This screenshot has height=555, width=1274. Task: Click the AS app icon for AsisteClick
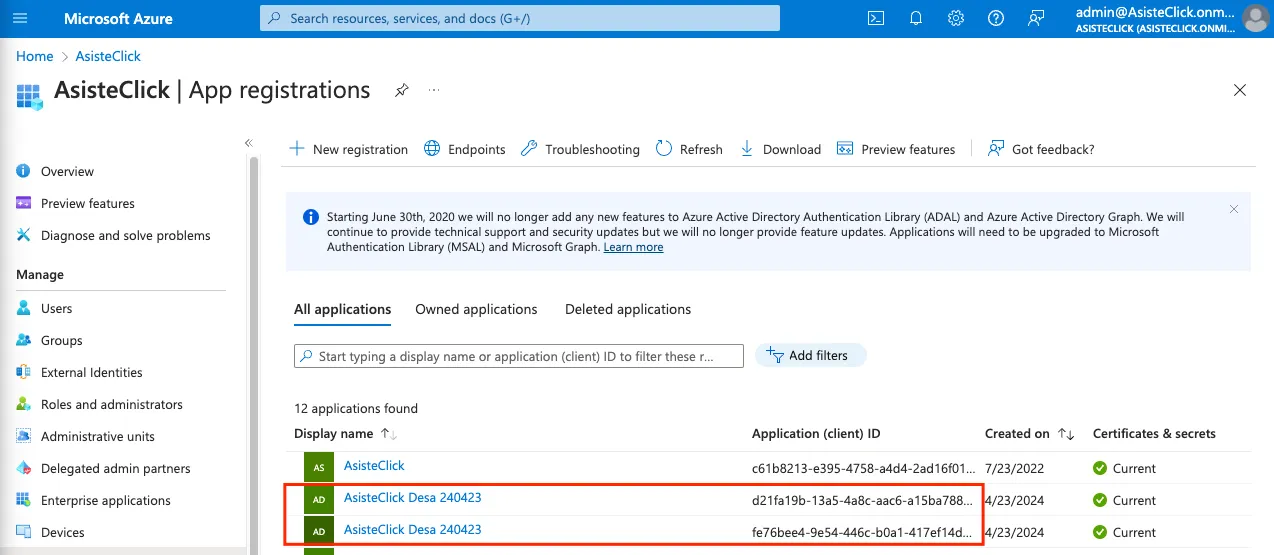pyautogui.click(x=319, y=467)
